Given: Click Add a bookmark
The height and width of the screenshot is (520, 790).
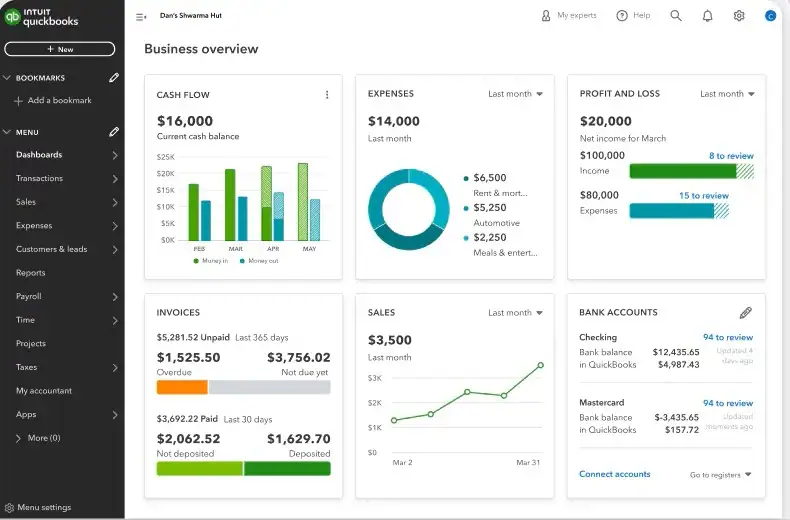Looking at the screenshot, I should [59, 100].
